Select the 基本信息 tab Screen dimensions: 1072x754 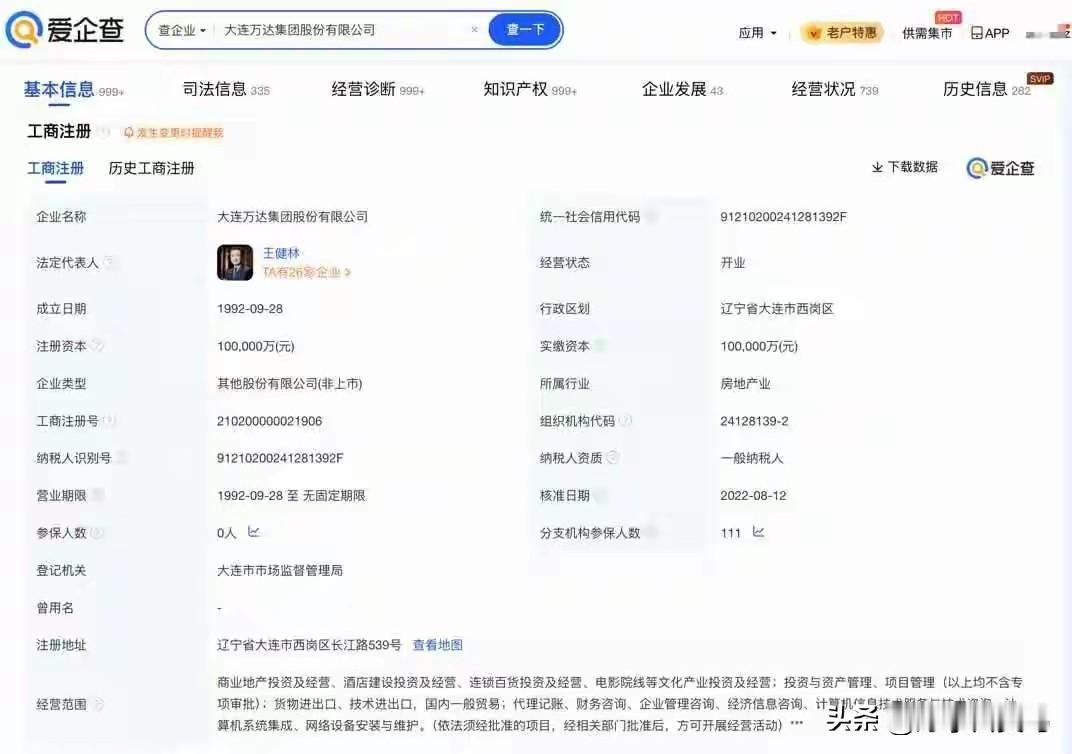click(73, 90)
